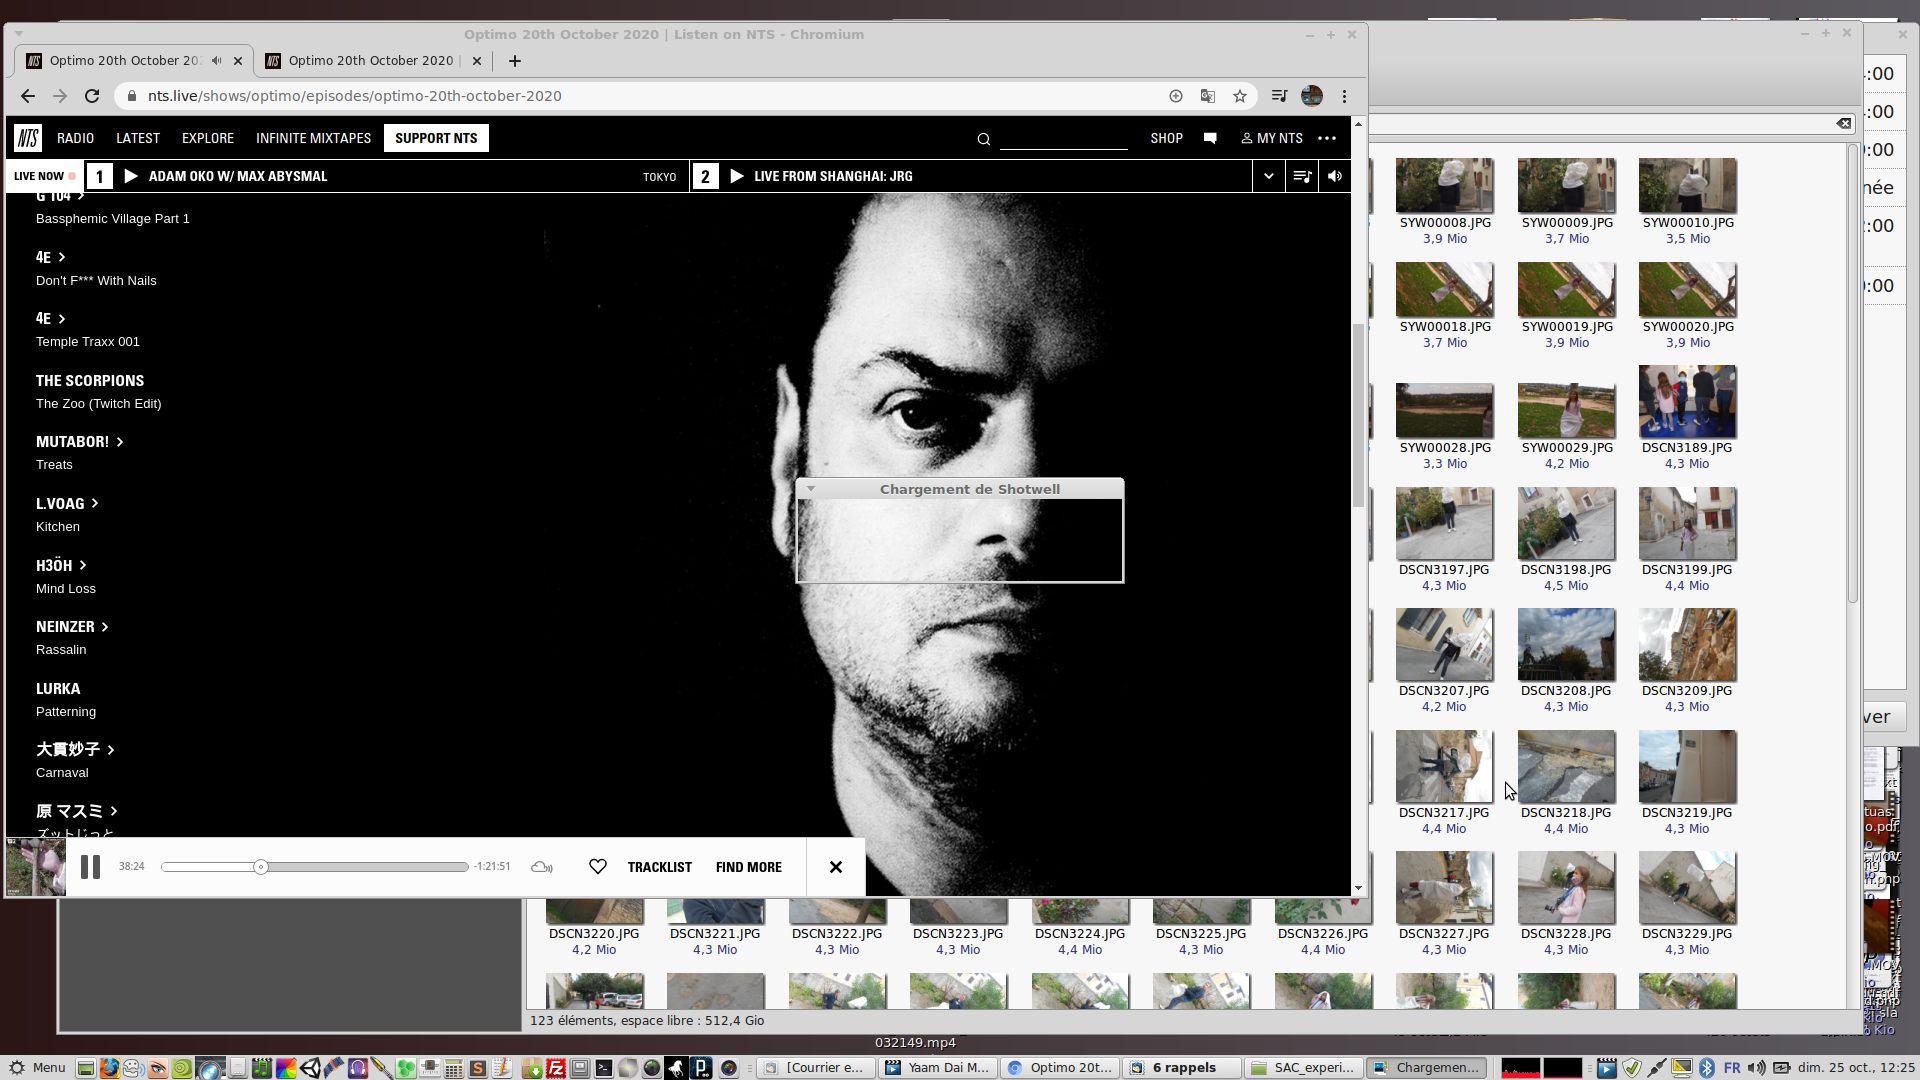1920x1080 pixels.
Task: Click the Support NTS button
Action: coord(436,138)
